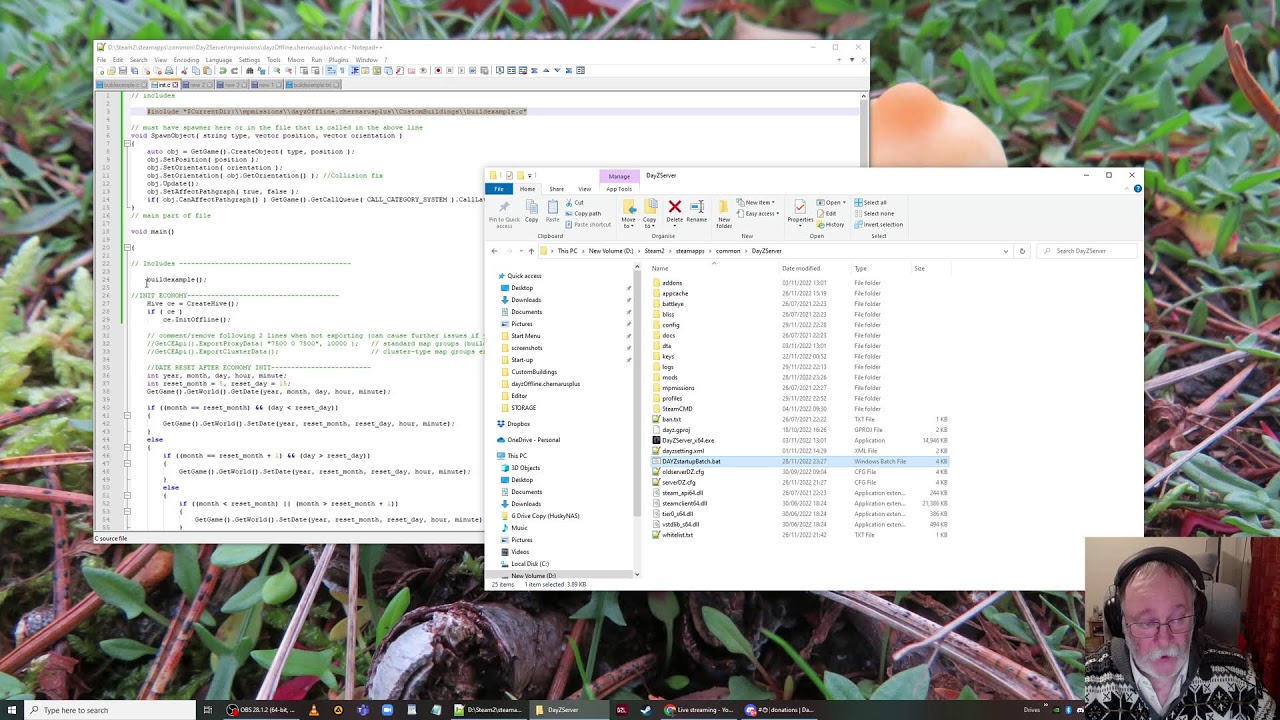Viewport: 1280px width, 720px height.
Task: Click the OBS icon on the taskbar
Action: tap(233, 710)
